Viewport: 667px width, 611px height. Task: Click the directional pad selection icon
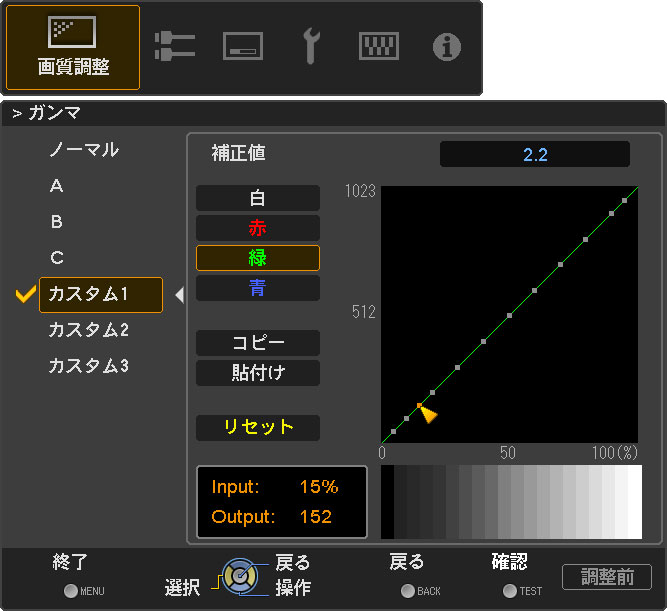pos(238,576)
